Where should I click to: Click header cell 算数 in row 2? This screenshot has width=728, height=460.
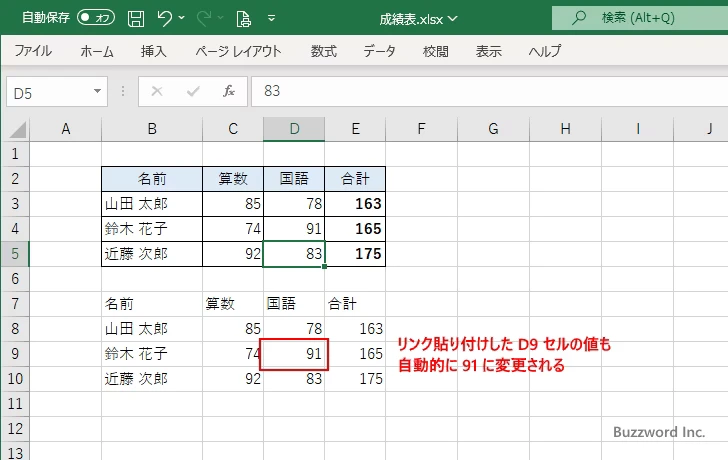(233, 179)
